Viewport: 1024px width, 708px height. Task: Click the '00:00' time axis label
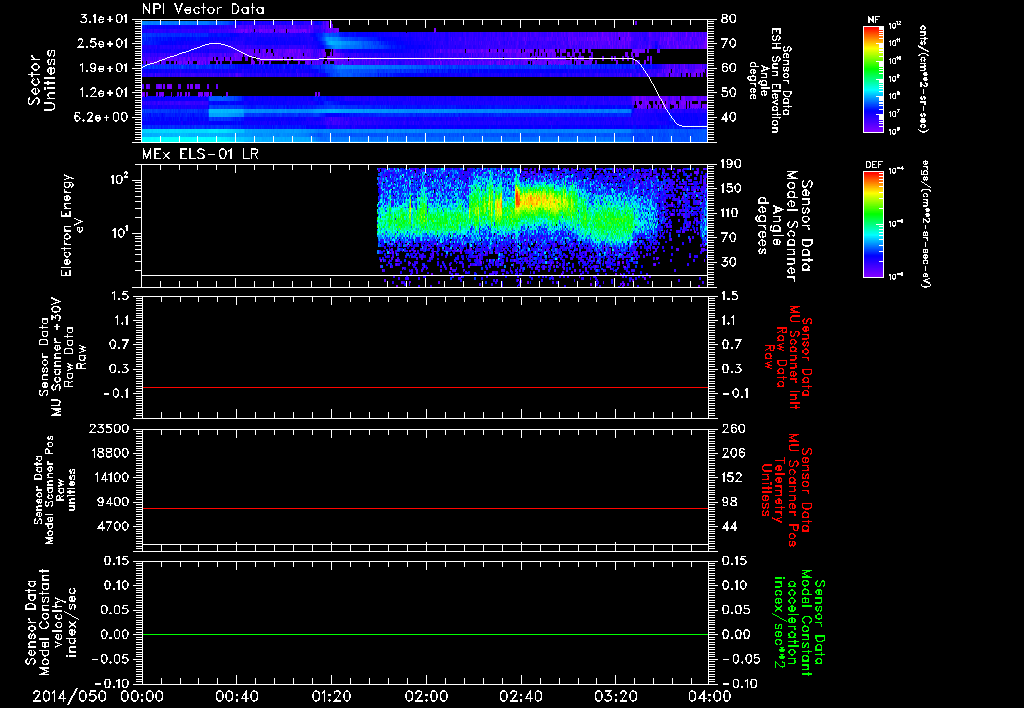[x=142, y=697]
